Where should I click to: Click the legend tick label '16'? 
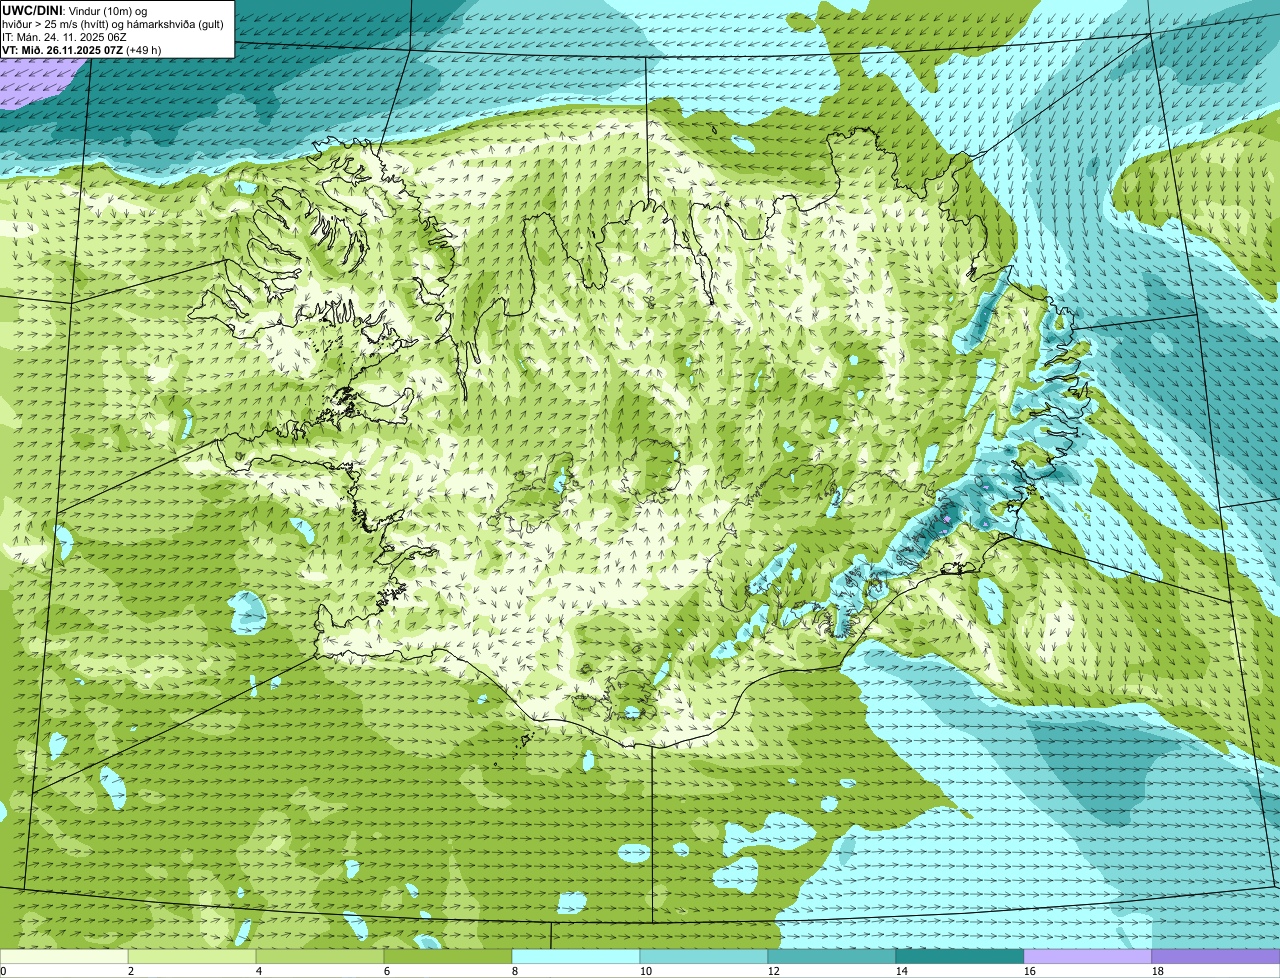1030,971
